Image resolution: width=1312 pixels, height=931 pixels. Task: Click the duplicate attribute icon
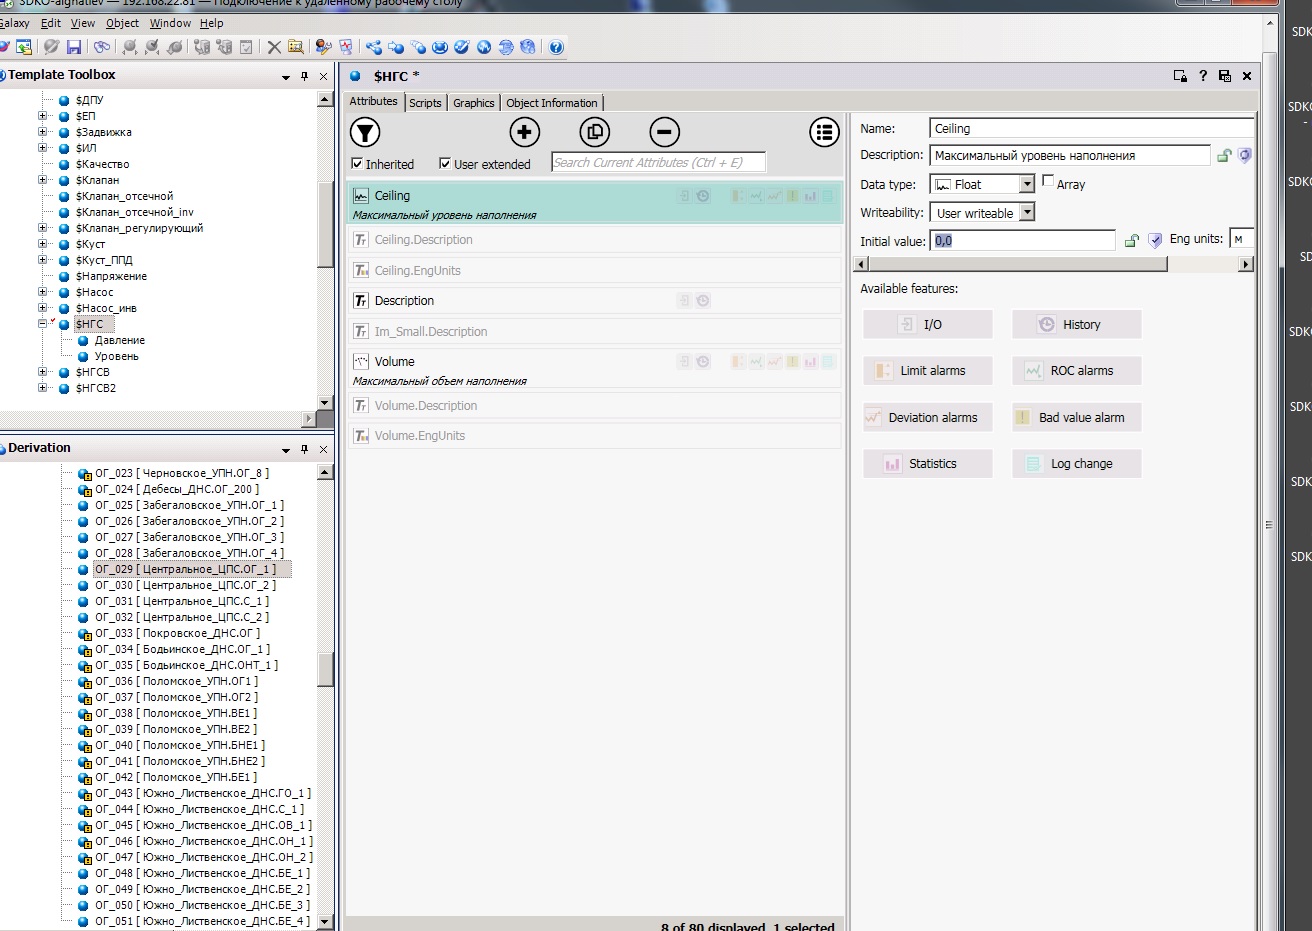coord(594,132)
